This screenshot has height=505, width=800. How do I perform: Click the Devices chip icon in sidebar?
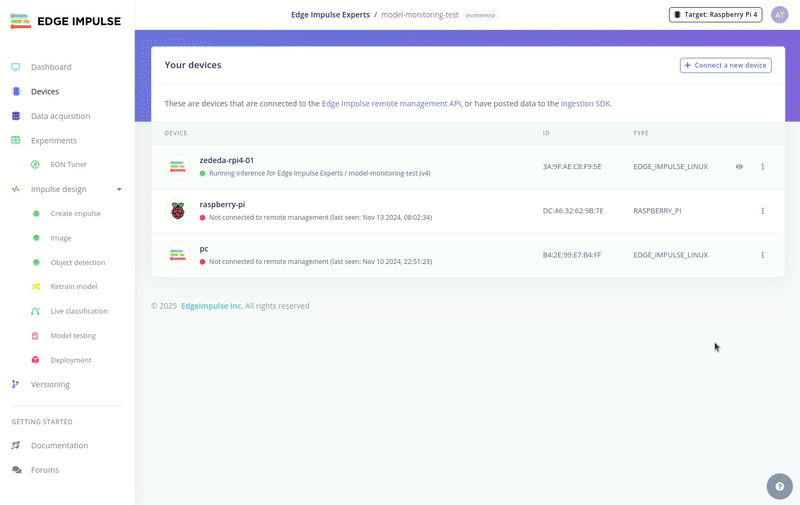pos(16,91)
